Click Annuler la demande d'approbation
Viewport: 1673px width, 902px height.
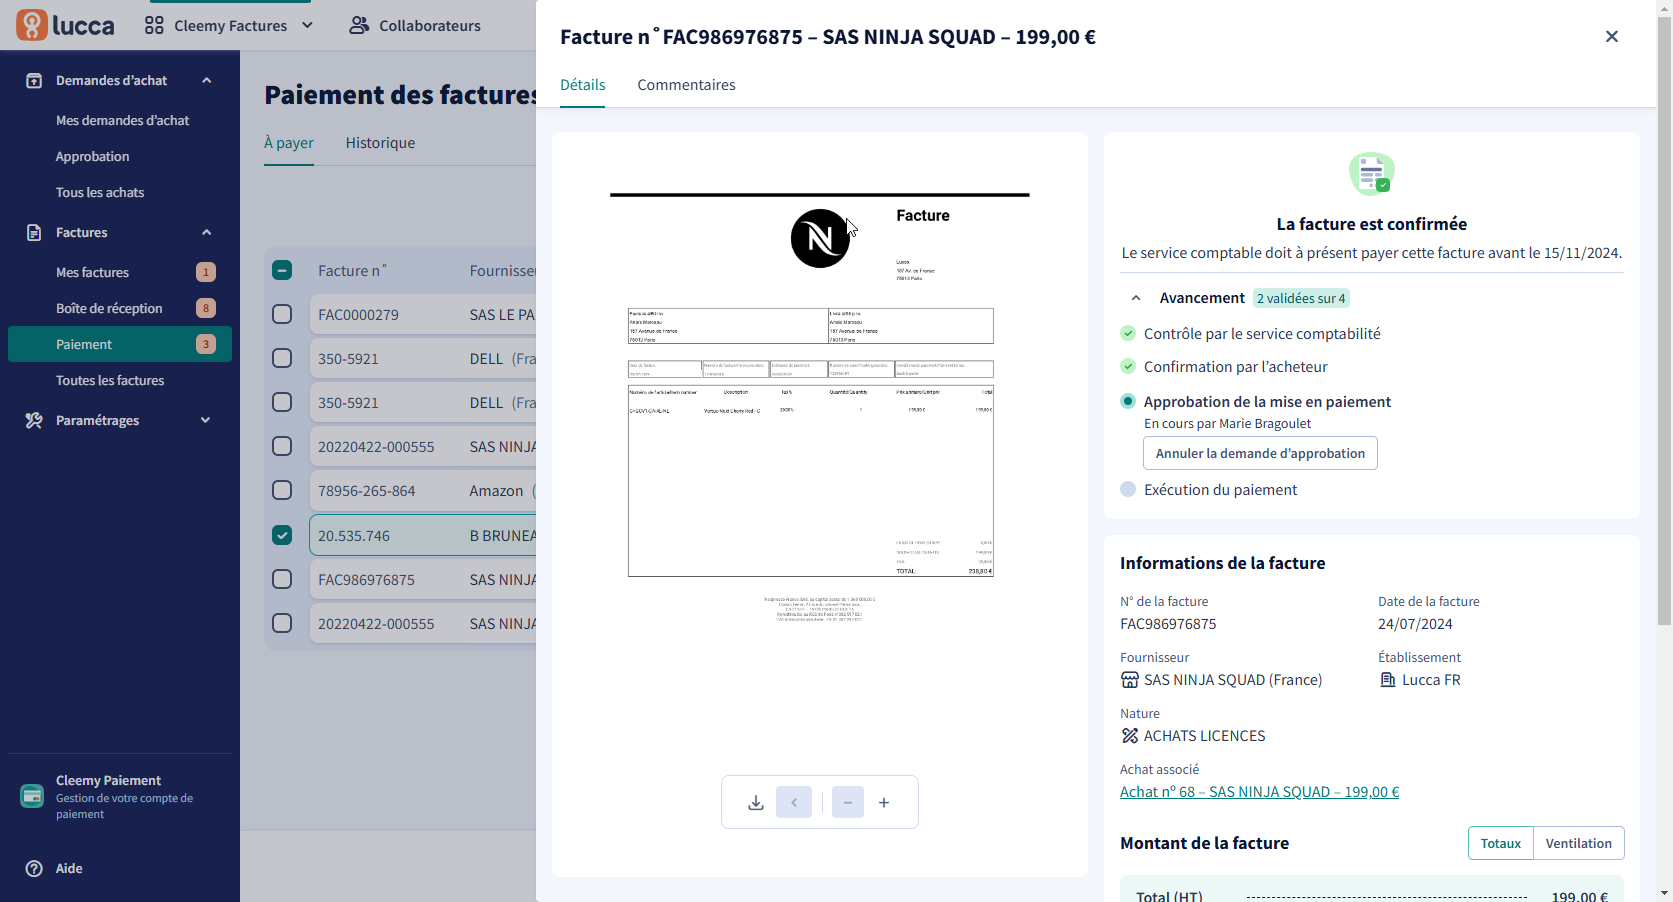pos(1260,453)
